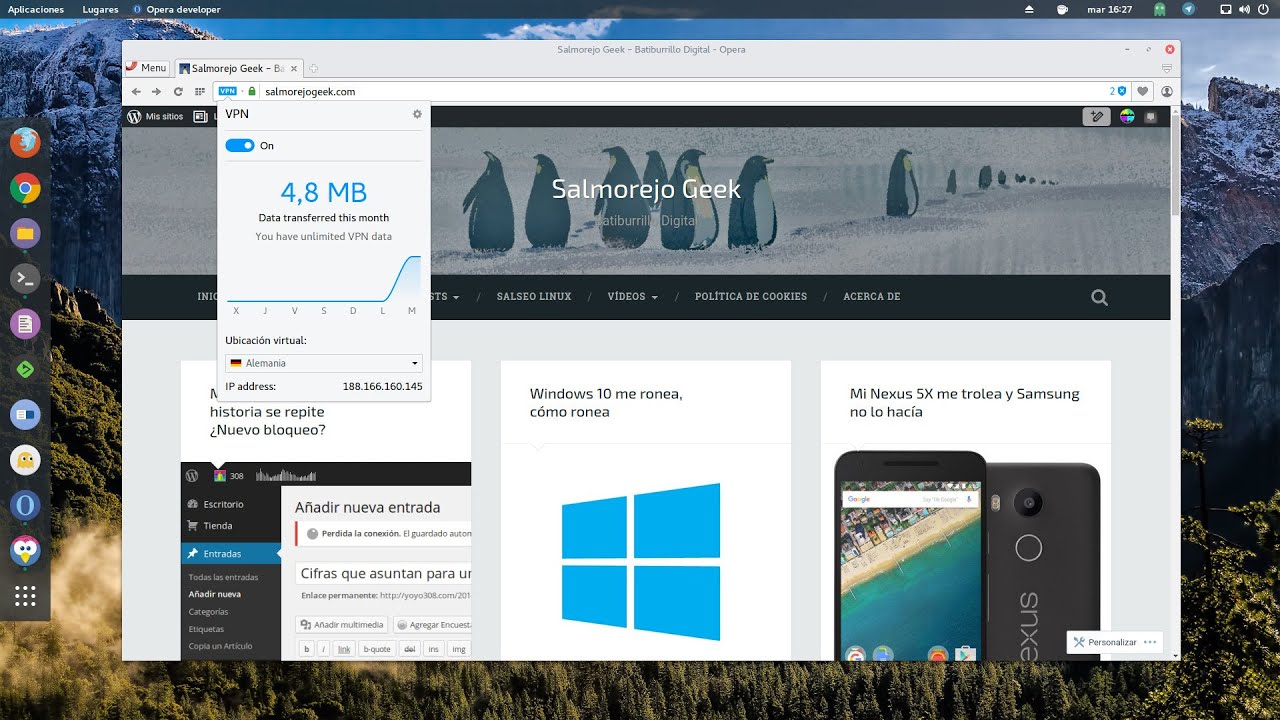Click the eject tray icon
Image resolution: width=1280 pixels, height=720 pixels.
[1030, 9]
